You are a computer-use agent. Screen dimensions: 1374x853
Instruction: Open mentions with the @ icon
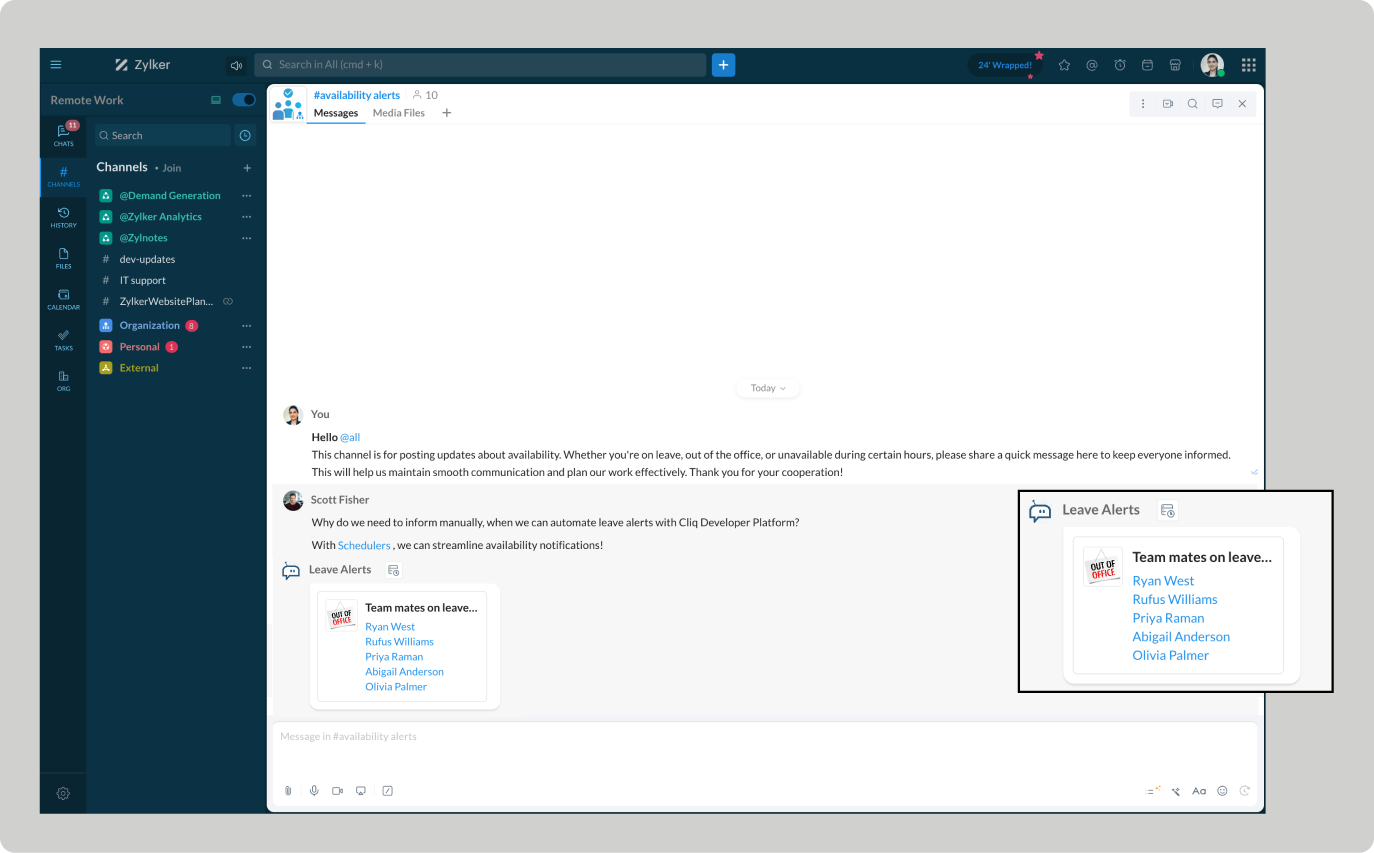click(1092, 65)
